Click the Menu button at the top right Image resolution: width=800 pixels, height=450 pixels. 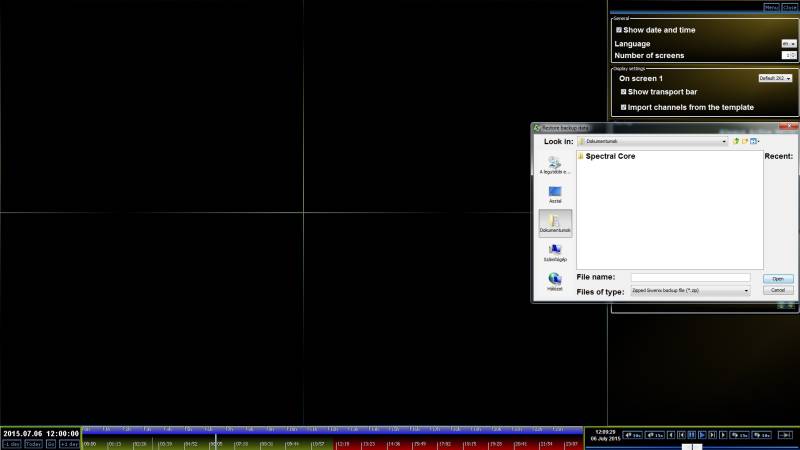771,7
